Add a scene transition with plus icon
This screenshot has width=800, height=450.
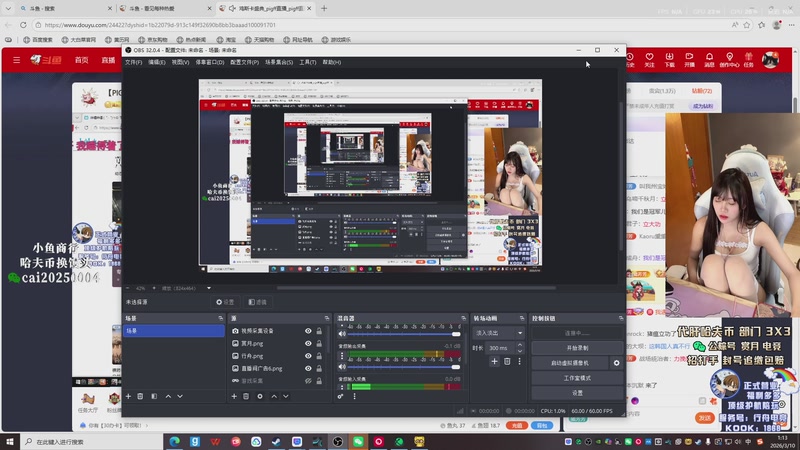pos(494,362)
